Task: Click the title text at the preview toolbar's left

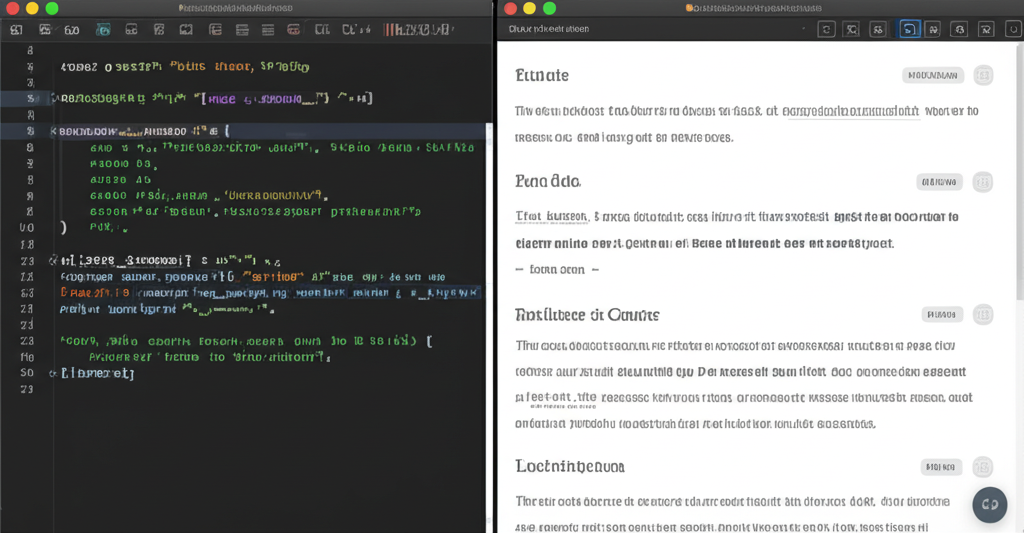Action: pos(548,29)
